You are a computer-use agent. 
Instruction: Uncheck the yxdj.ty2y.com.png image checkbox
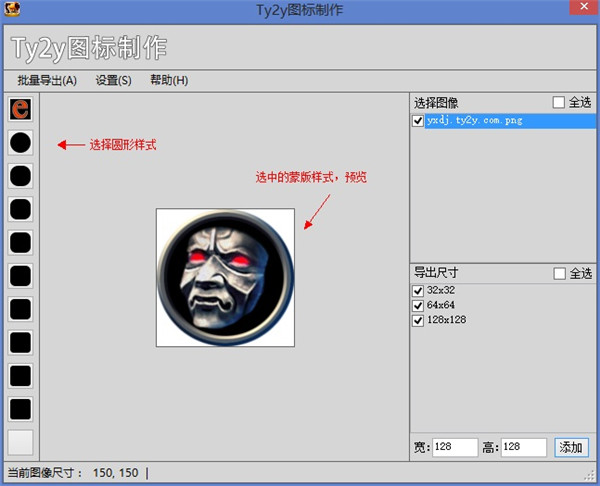(418, 121)
